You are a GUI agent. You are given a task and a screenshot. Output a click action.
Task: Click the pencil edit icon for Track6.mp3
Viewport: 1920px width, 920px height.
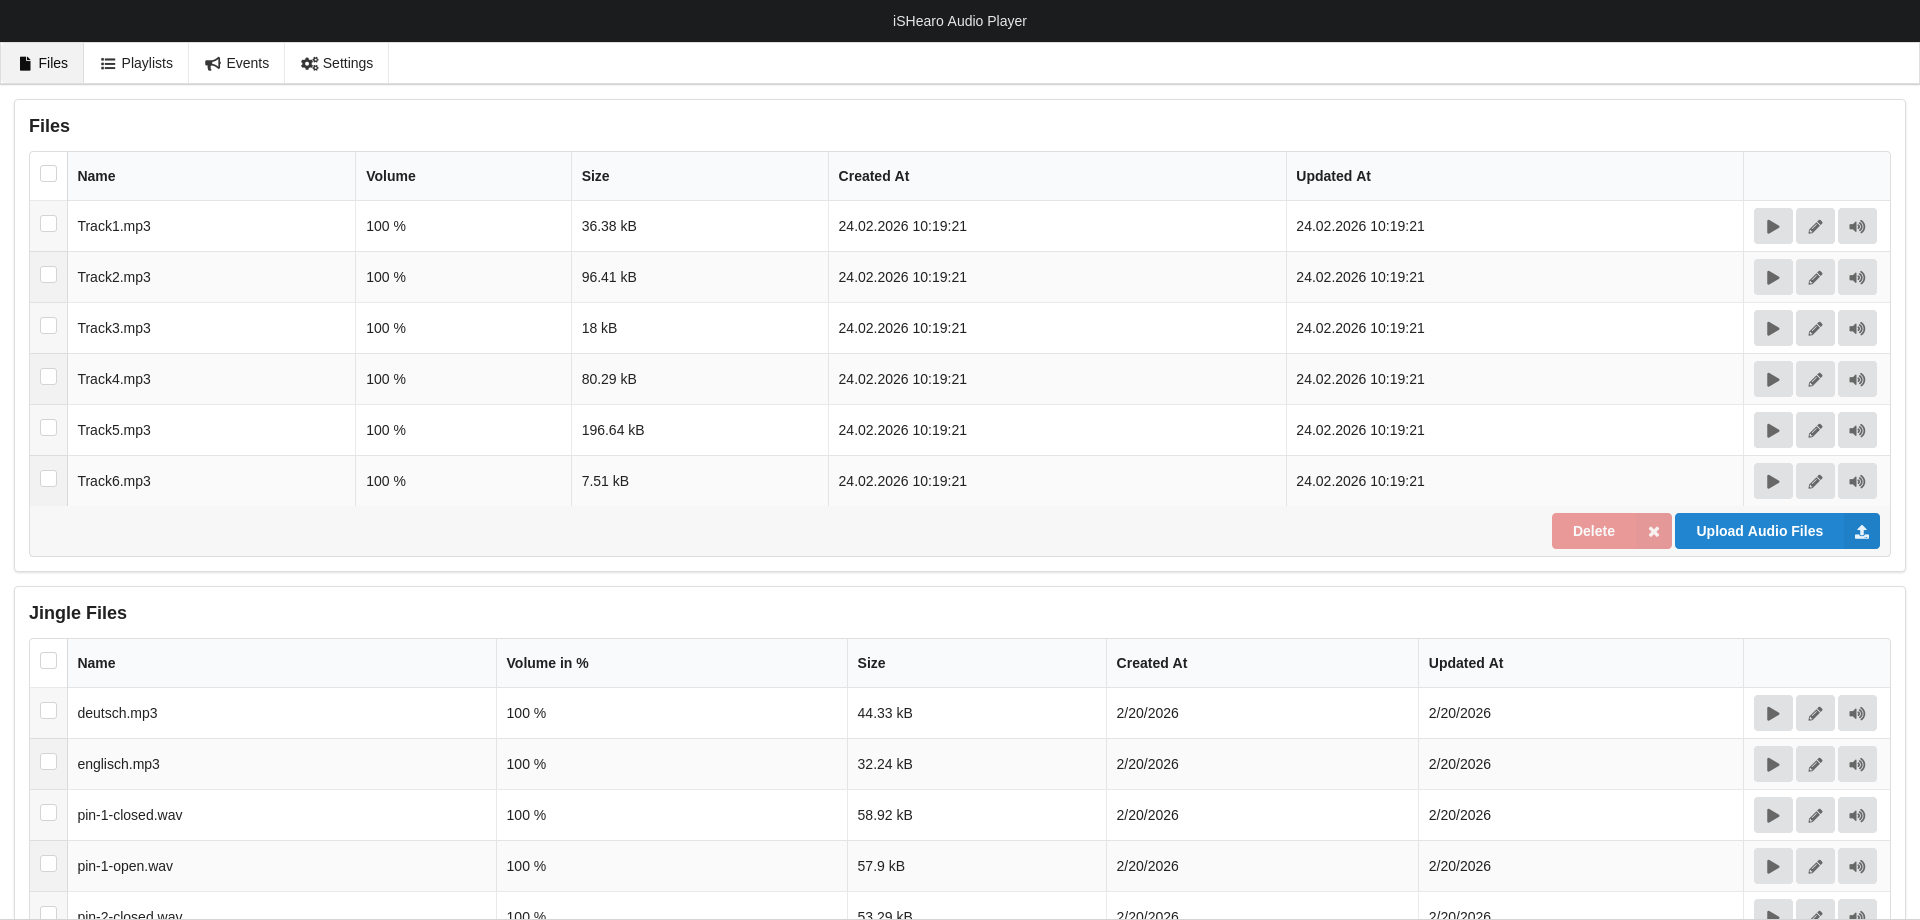pos(1814,482)
